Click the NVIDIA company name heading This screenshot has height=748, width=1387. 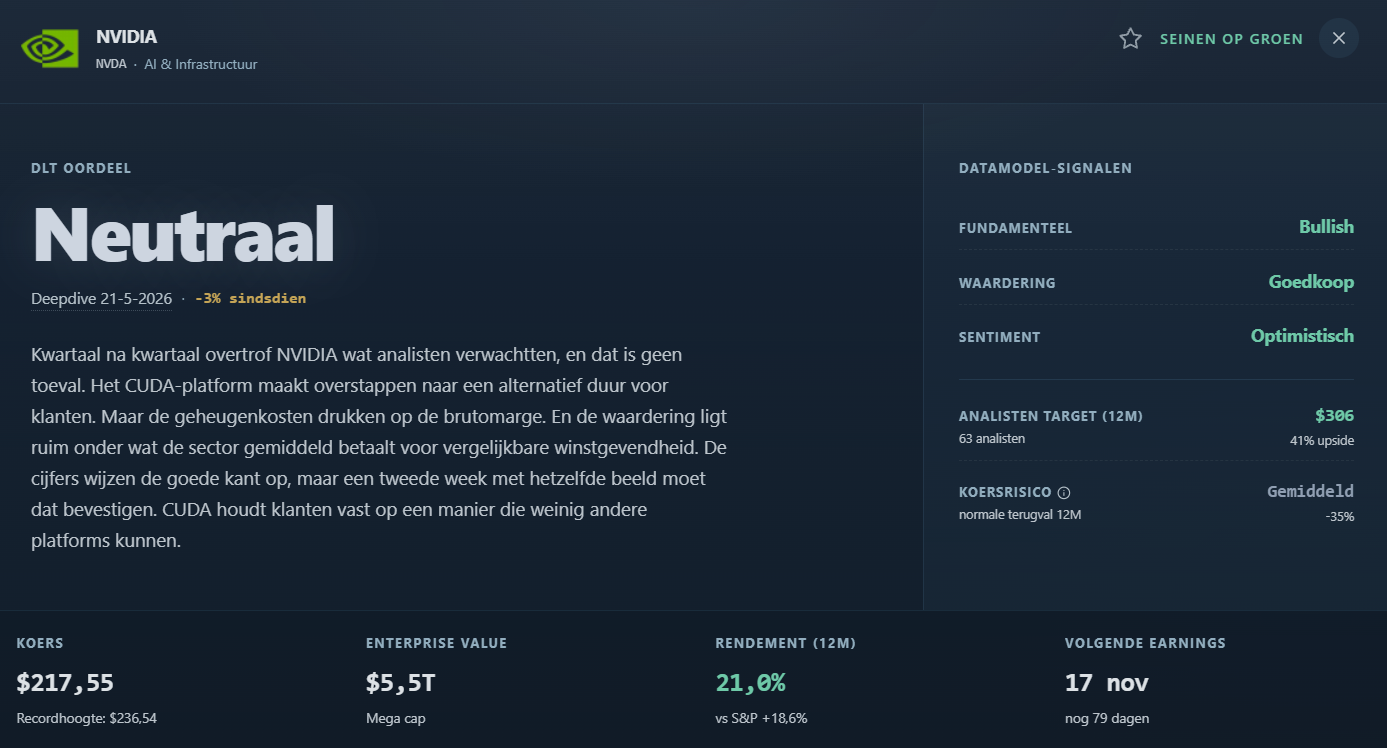(126, 37)
